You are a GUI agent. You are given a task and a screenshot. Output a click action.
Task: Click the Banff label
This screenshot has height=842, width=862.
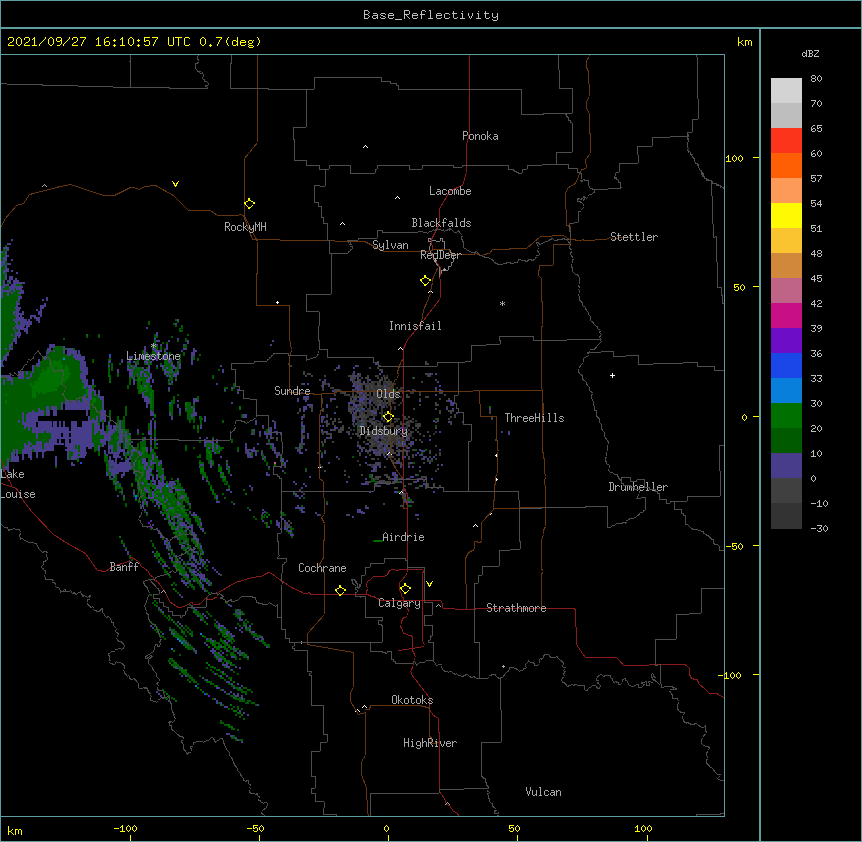coord(124,567)
